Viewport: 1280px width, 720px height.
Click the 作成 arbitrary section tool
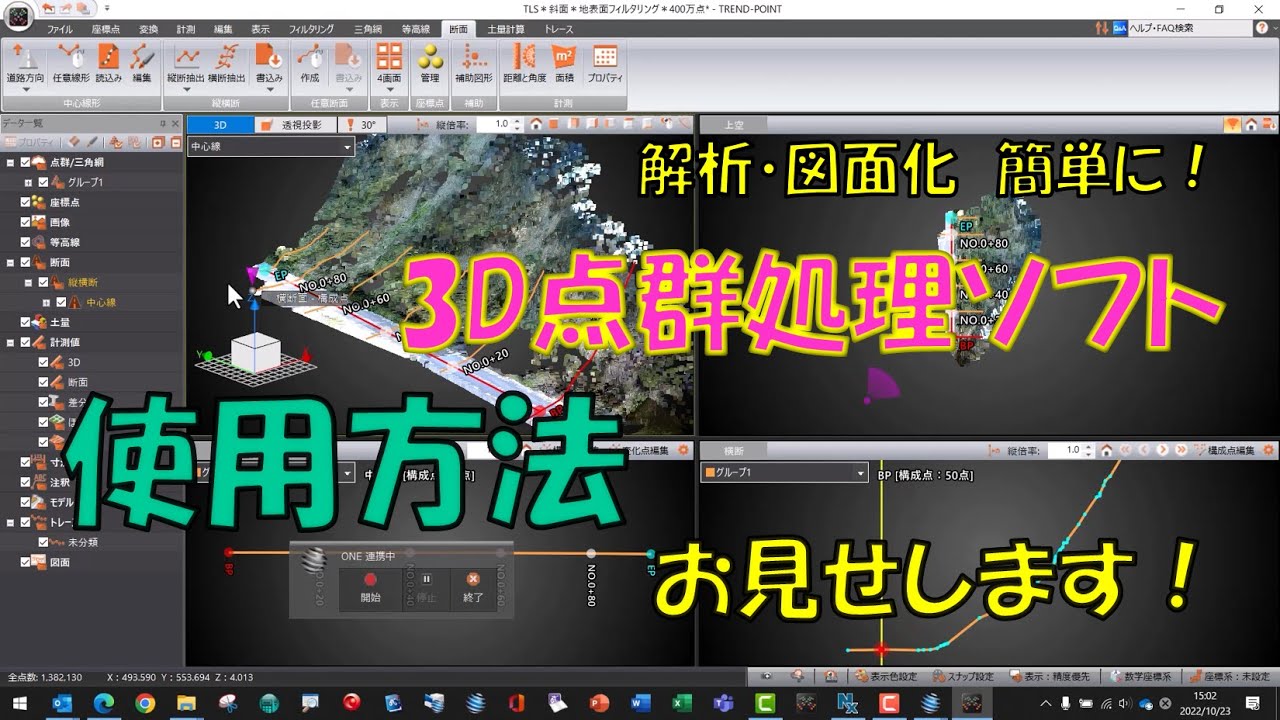pyautogui.click(x=310, y=63)
